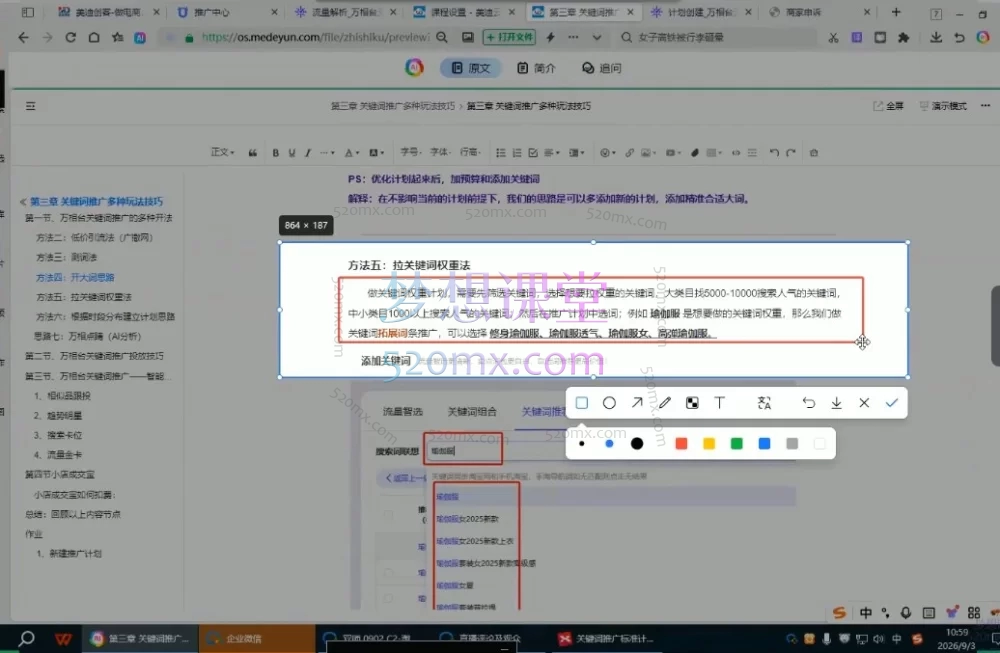Select the arrow annotation tool
The image size is (1000, 653).
[637, 403]
